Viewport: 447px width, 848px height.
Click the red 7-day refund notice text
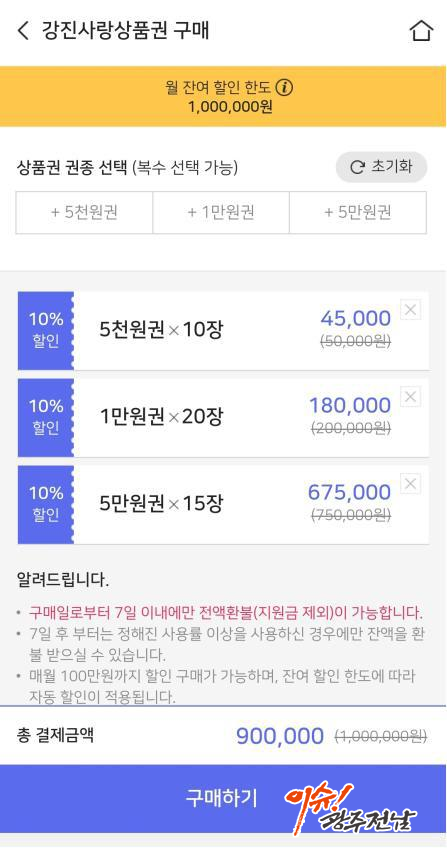tap(226, 613)
